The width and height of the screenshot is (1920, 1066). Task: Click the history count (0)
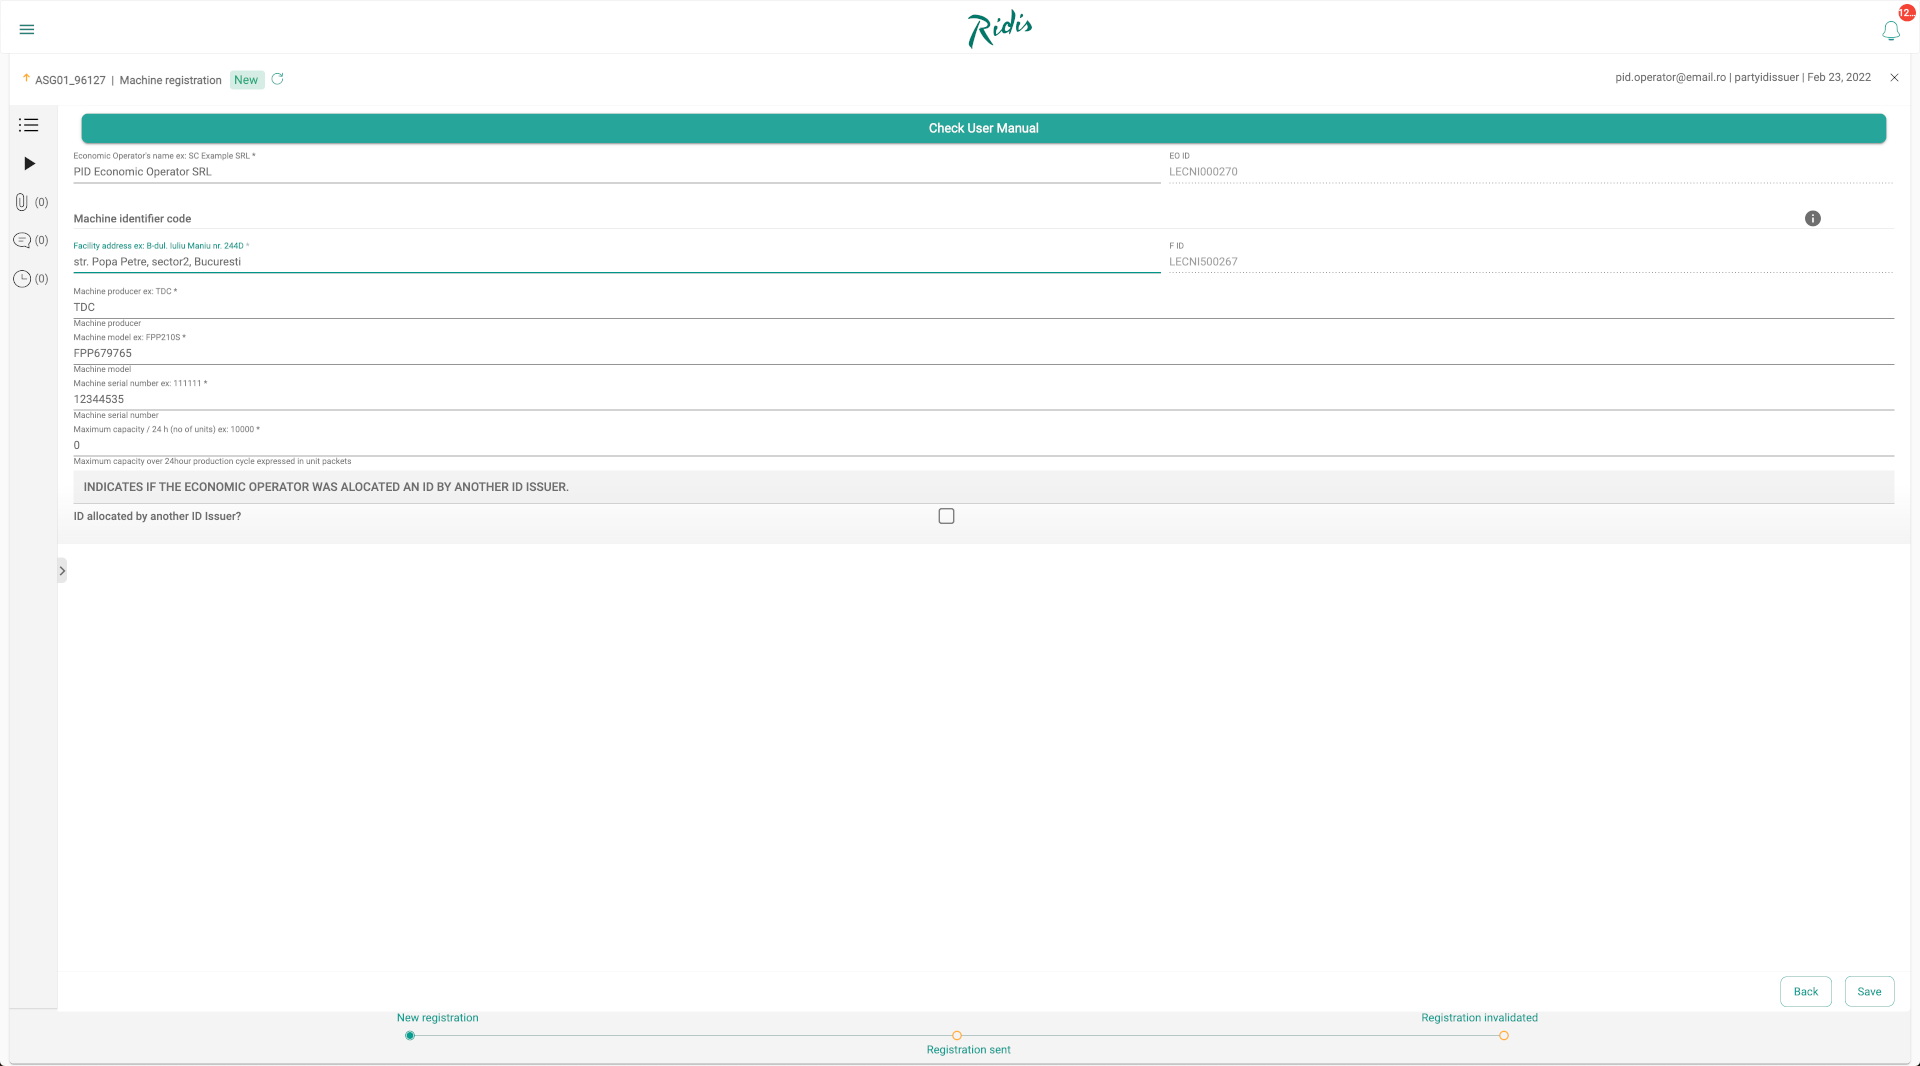click(x=41, y=279)
